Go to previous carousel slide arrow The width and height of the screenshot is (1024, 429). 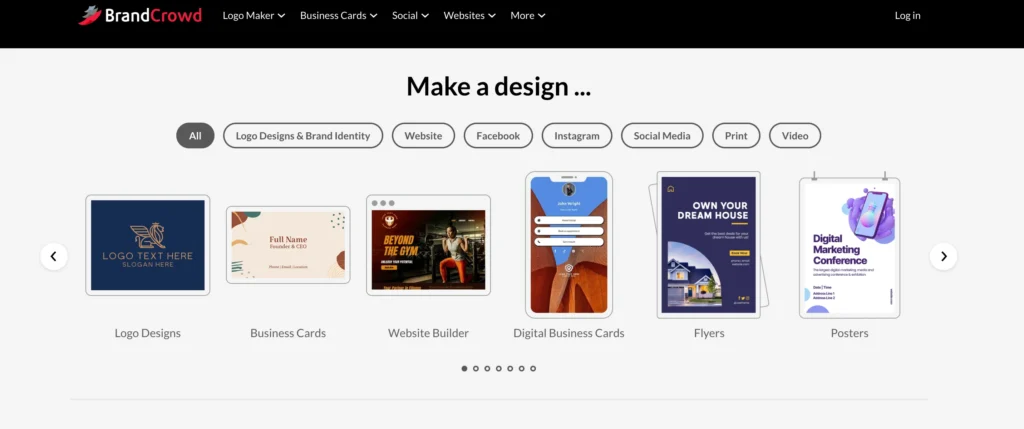point(54,257)
